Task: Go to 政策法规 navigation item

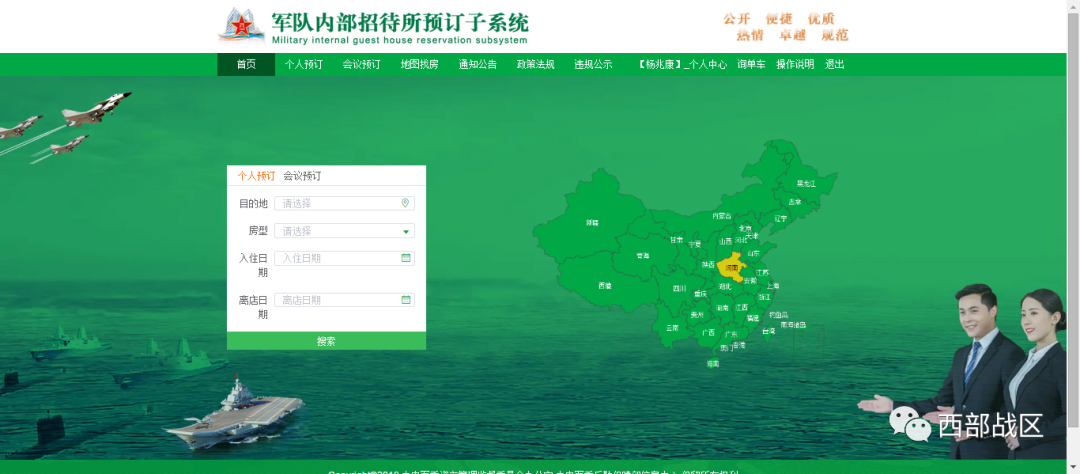Action: [535, 64]
